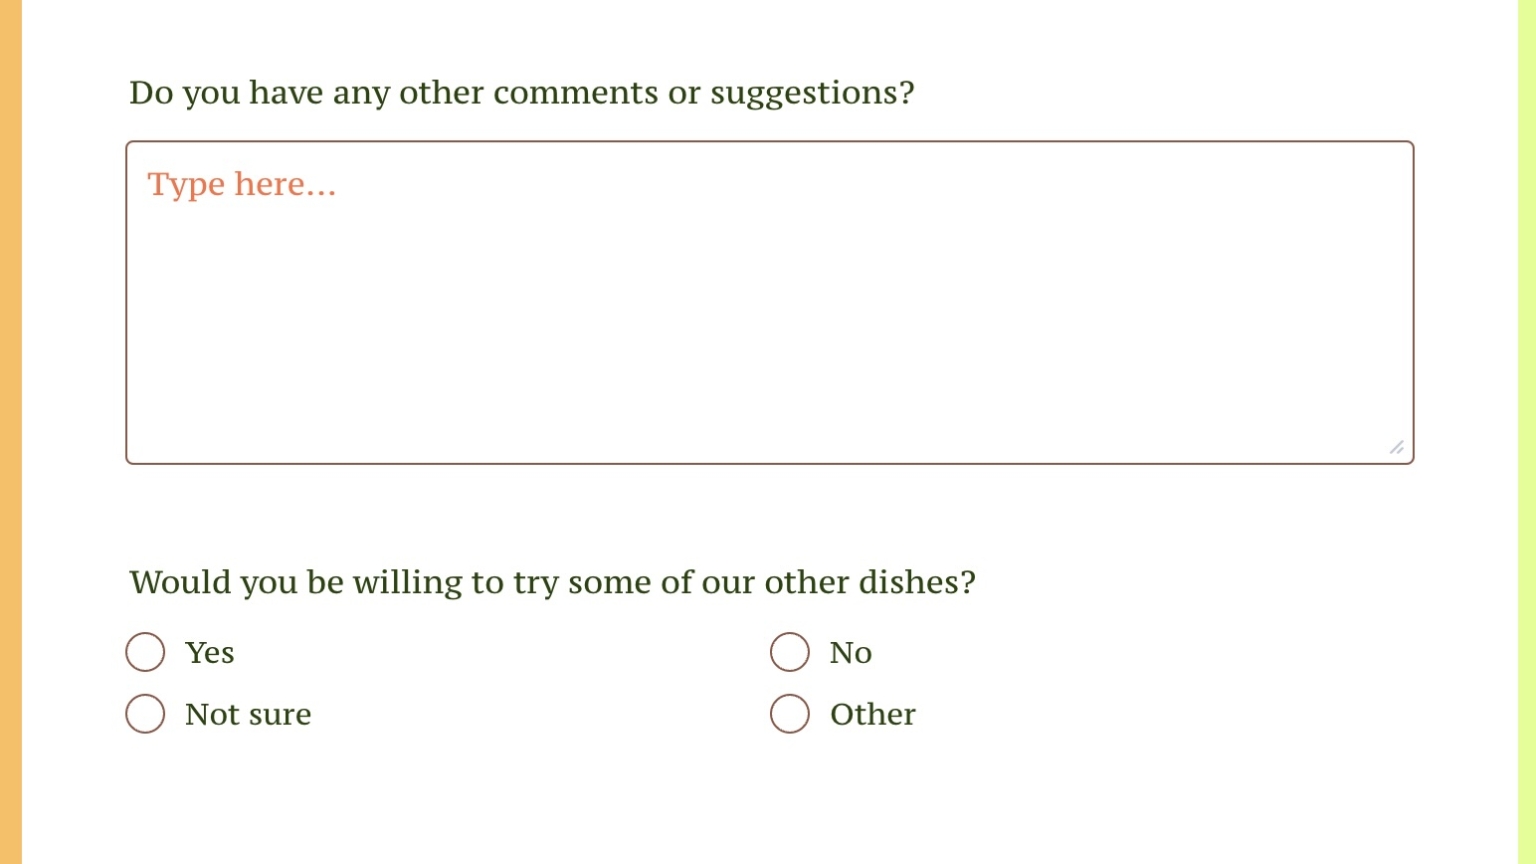Click the circle next to "Other"

(x=790, y=714)
